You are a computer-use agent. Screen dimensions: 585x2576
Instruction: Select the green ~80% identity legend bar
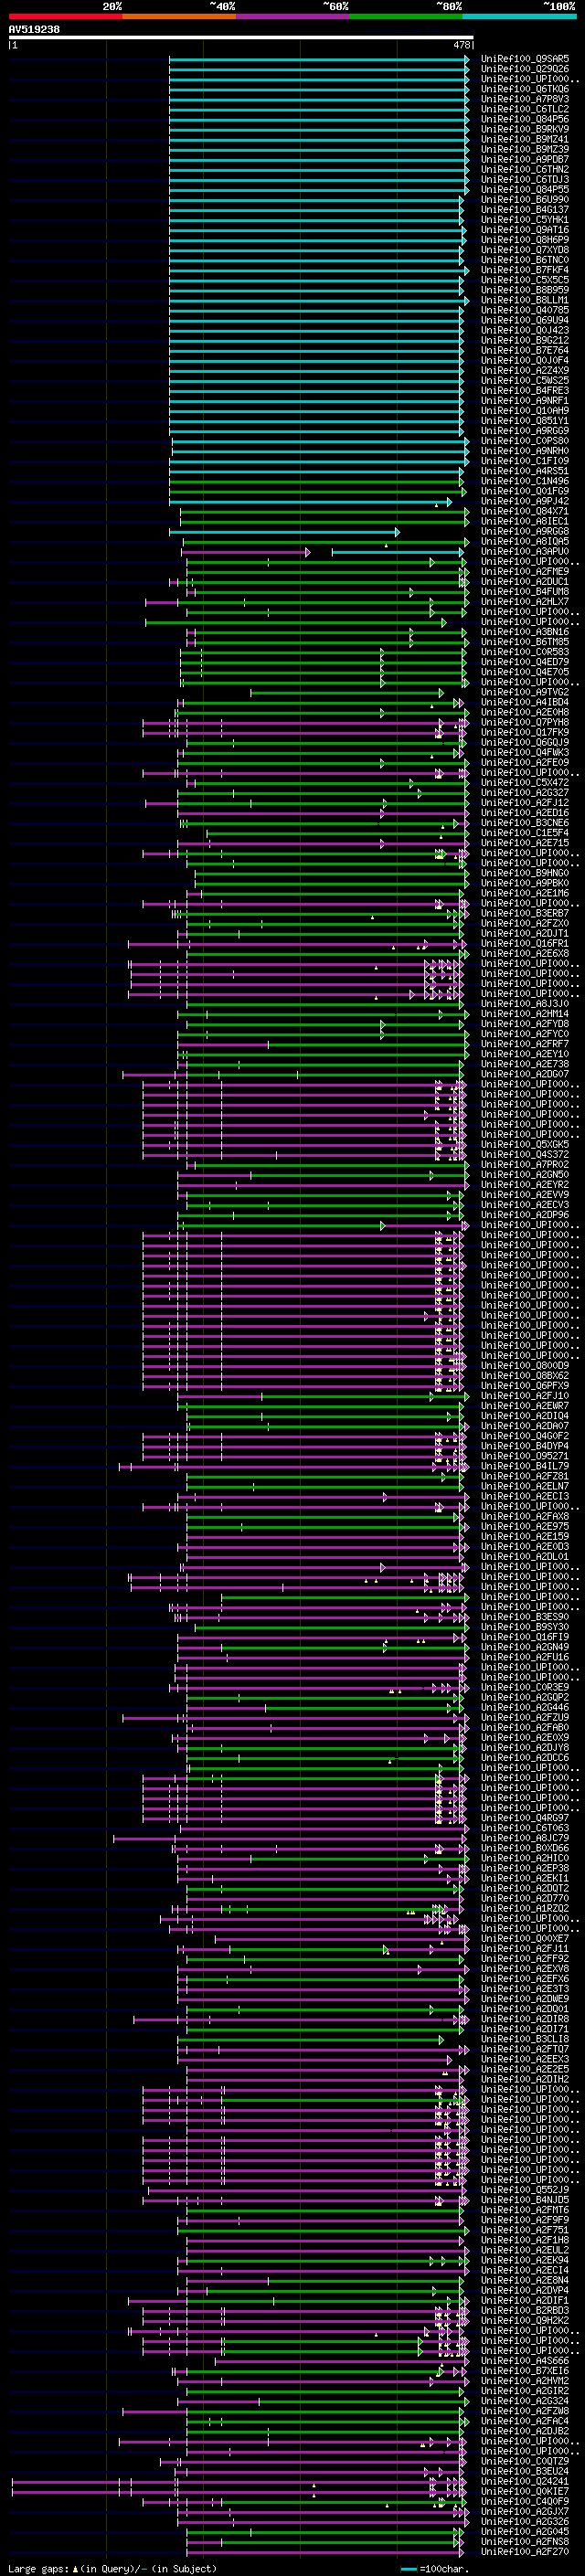tap(406, 16)
